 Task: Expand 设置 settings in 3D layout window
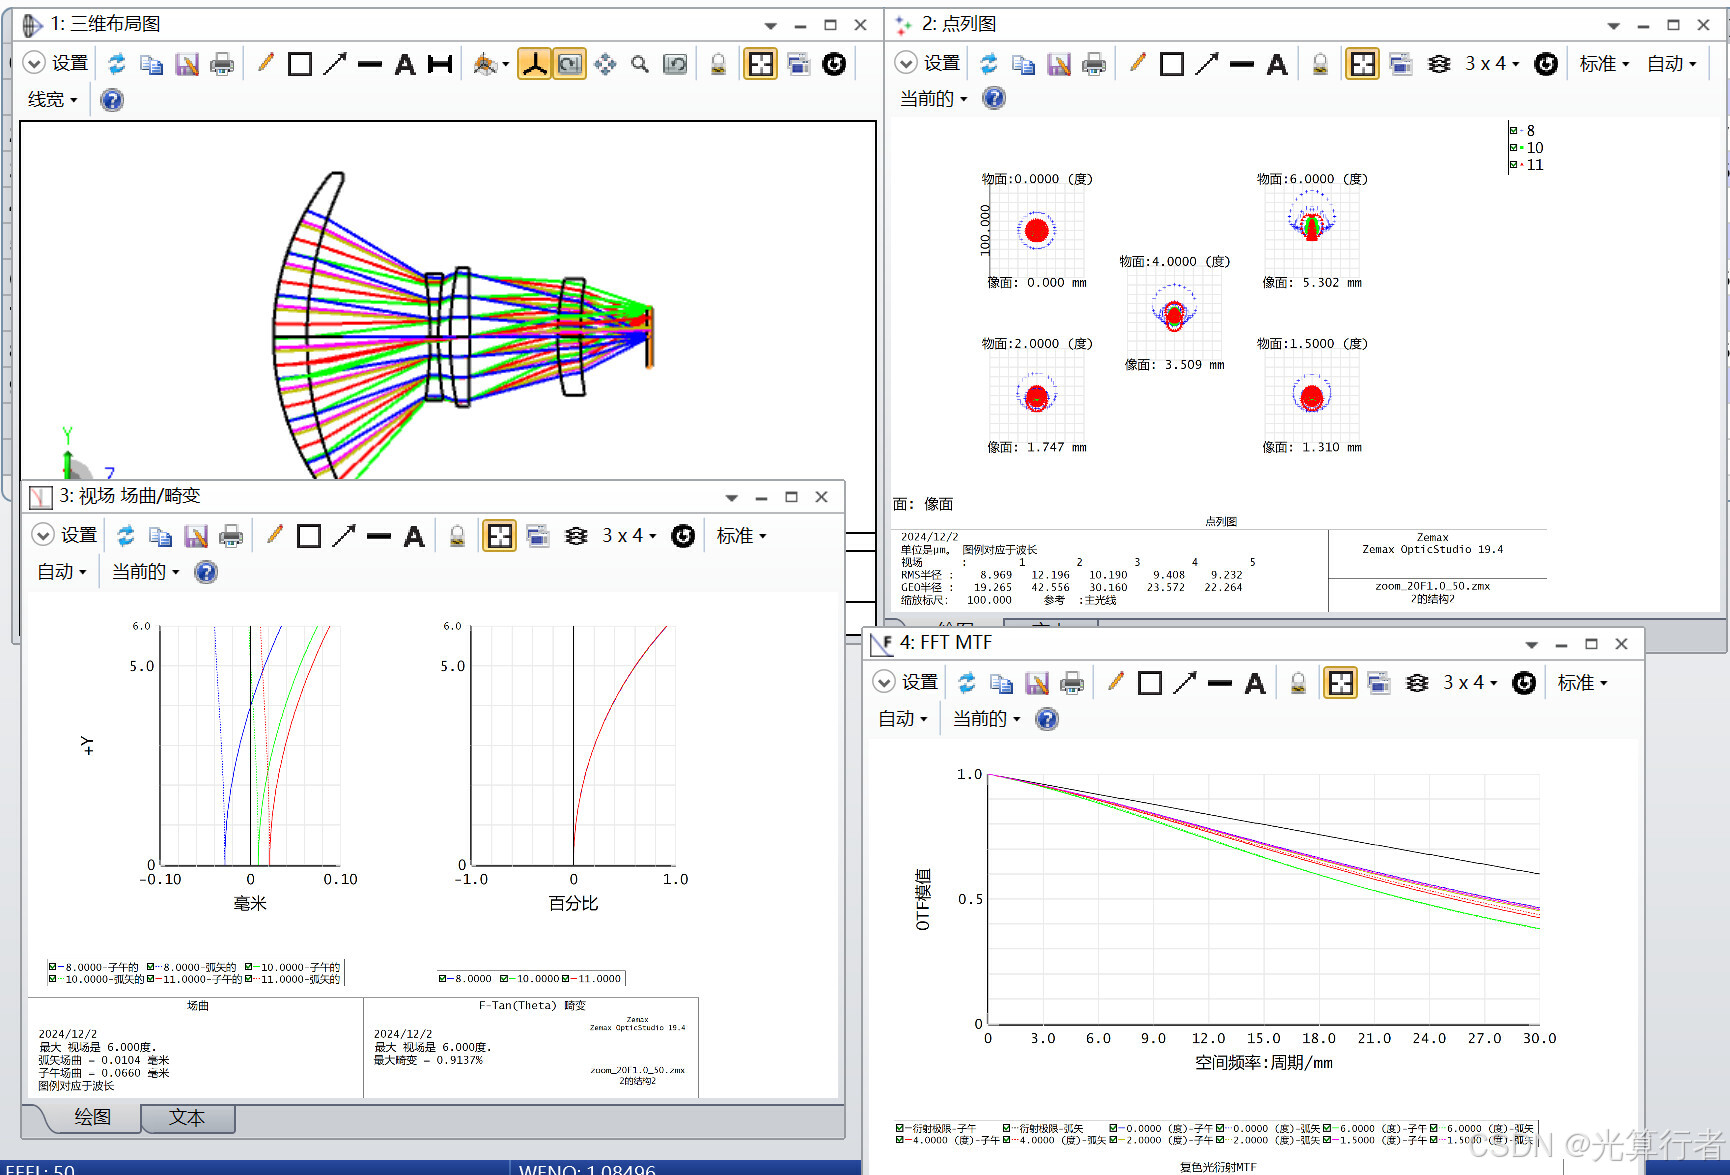[56, 64]
